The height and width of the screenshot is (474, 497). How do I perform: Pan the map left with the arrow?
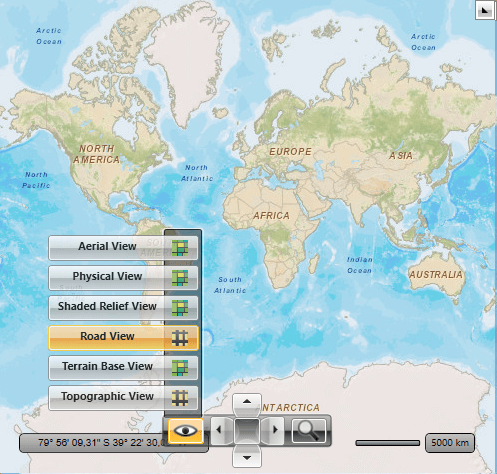coord(222,430)
